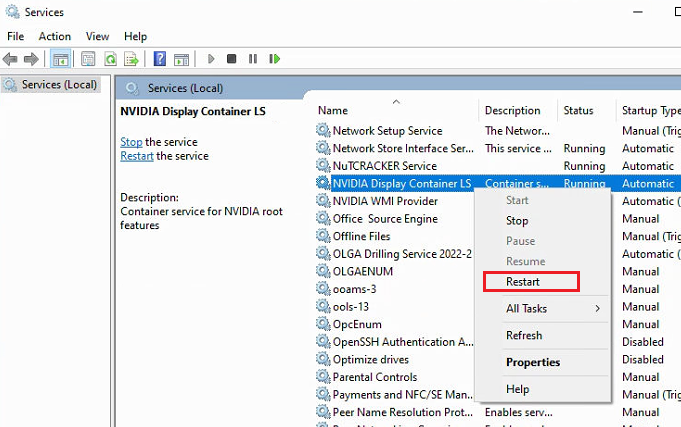Choose Restart from the context menu
681x427 pixels.
[x=523, y=283]
